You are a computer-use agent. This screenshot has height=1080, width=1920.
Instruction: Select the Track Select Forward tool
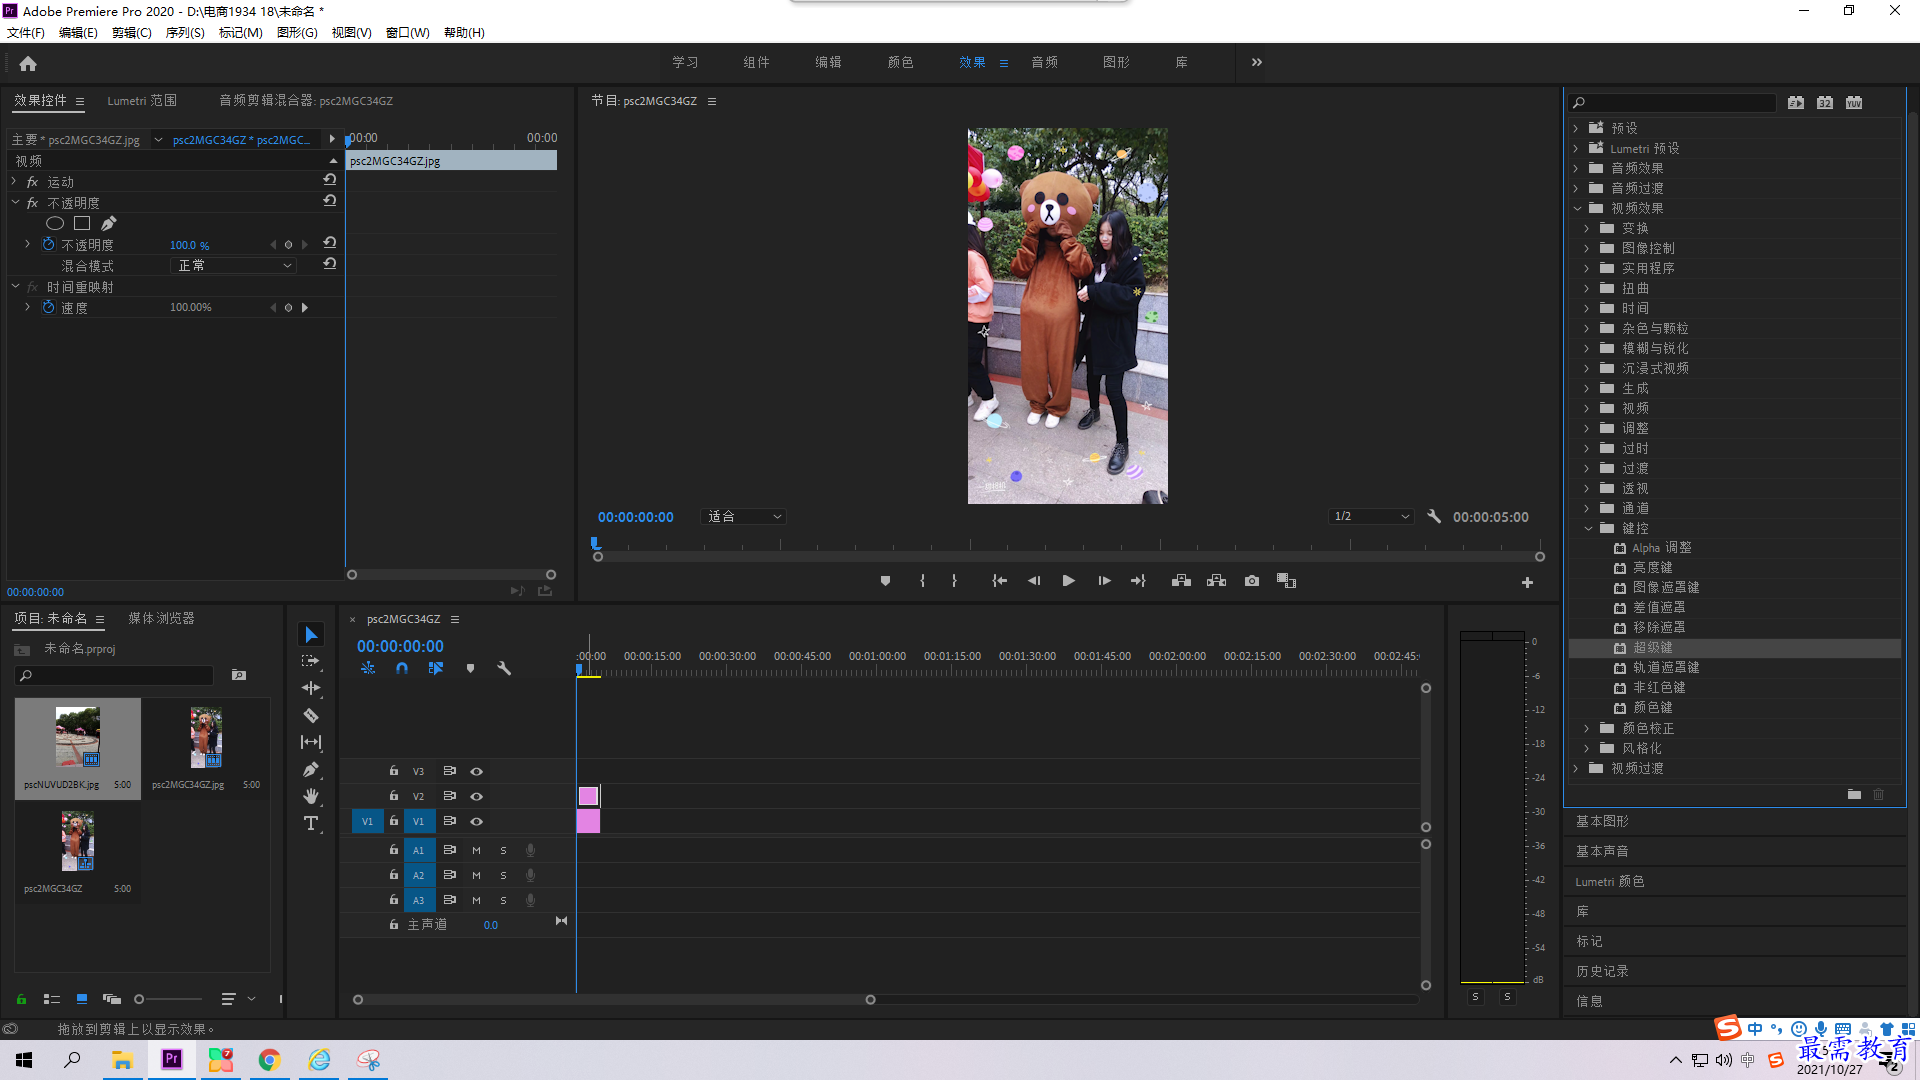311,662
